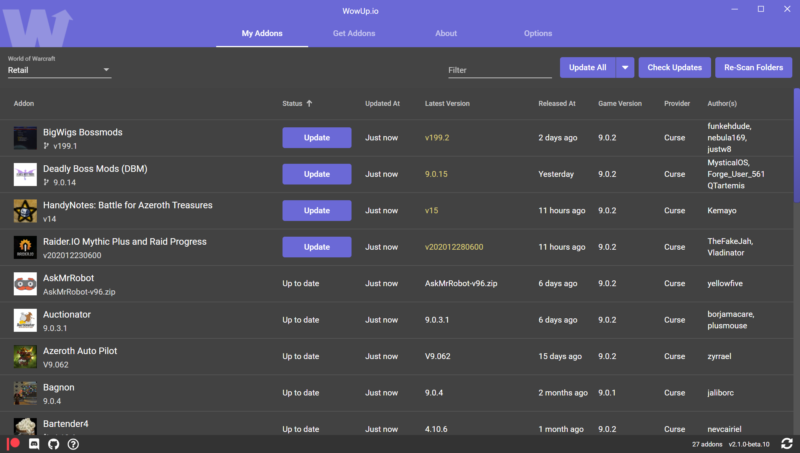
Task: Select the Bagnon addon name
Action: click(59, 388)
